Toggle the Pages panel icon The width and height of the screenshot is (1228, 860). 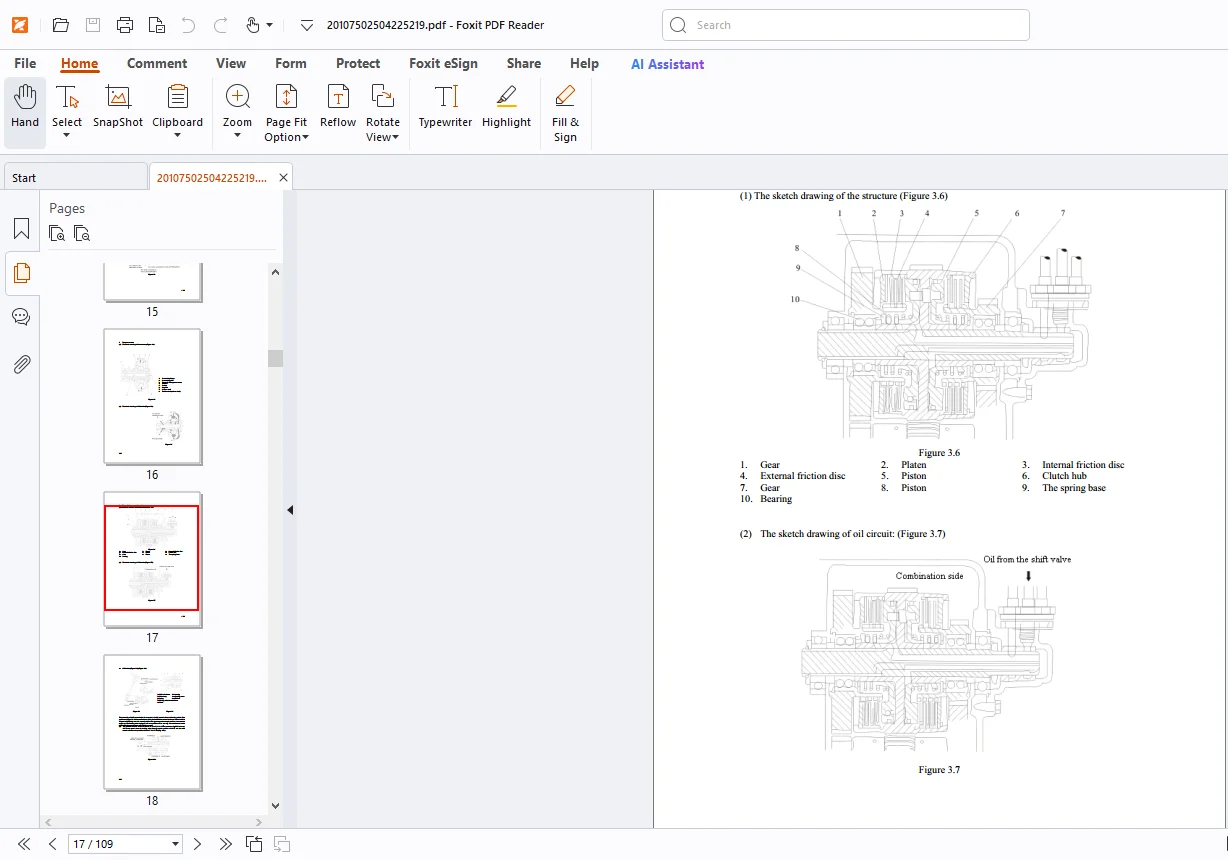(21, 273)
